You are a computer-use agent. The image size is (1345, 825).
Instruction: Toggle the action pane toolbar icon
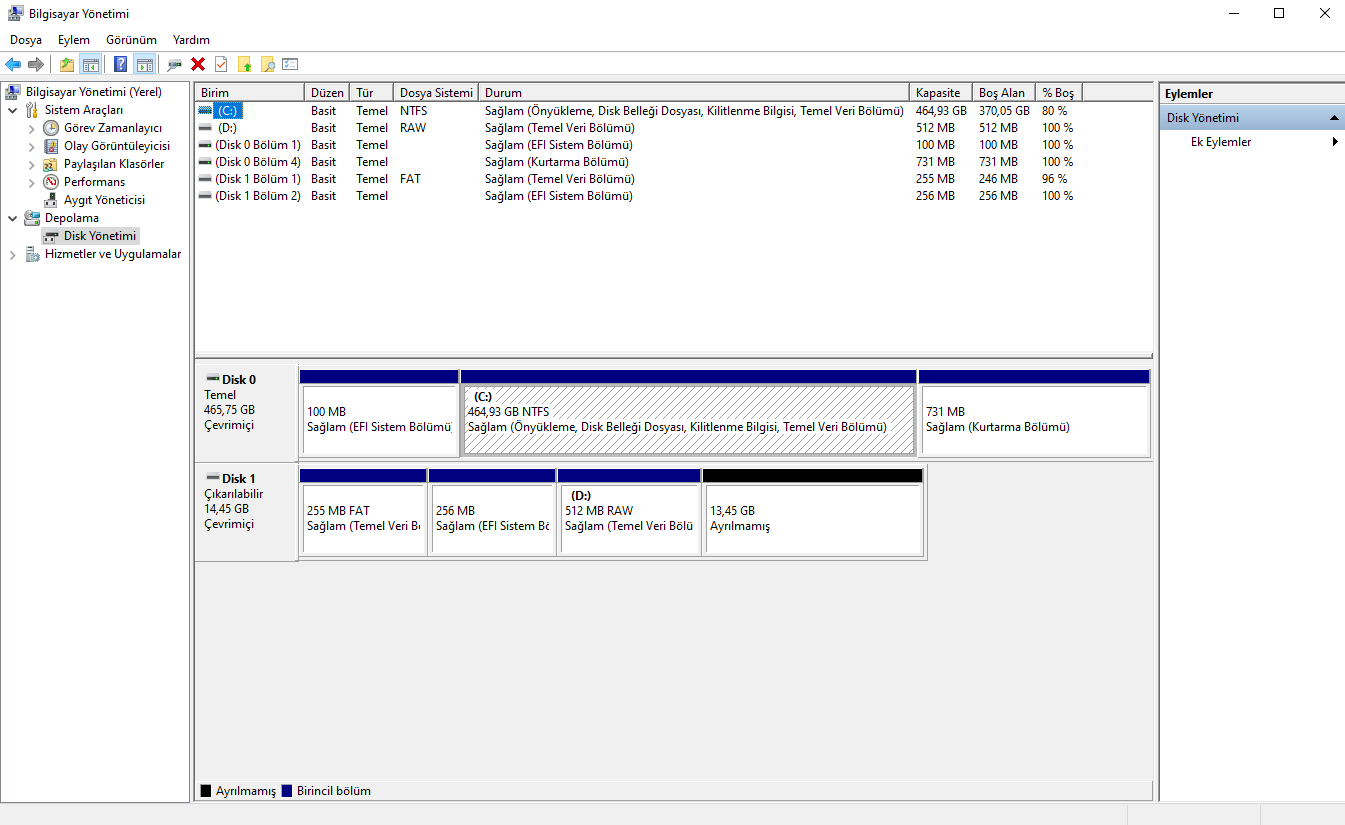144,65
